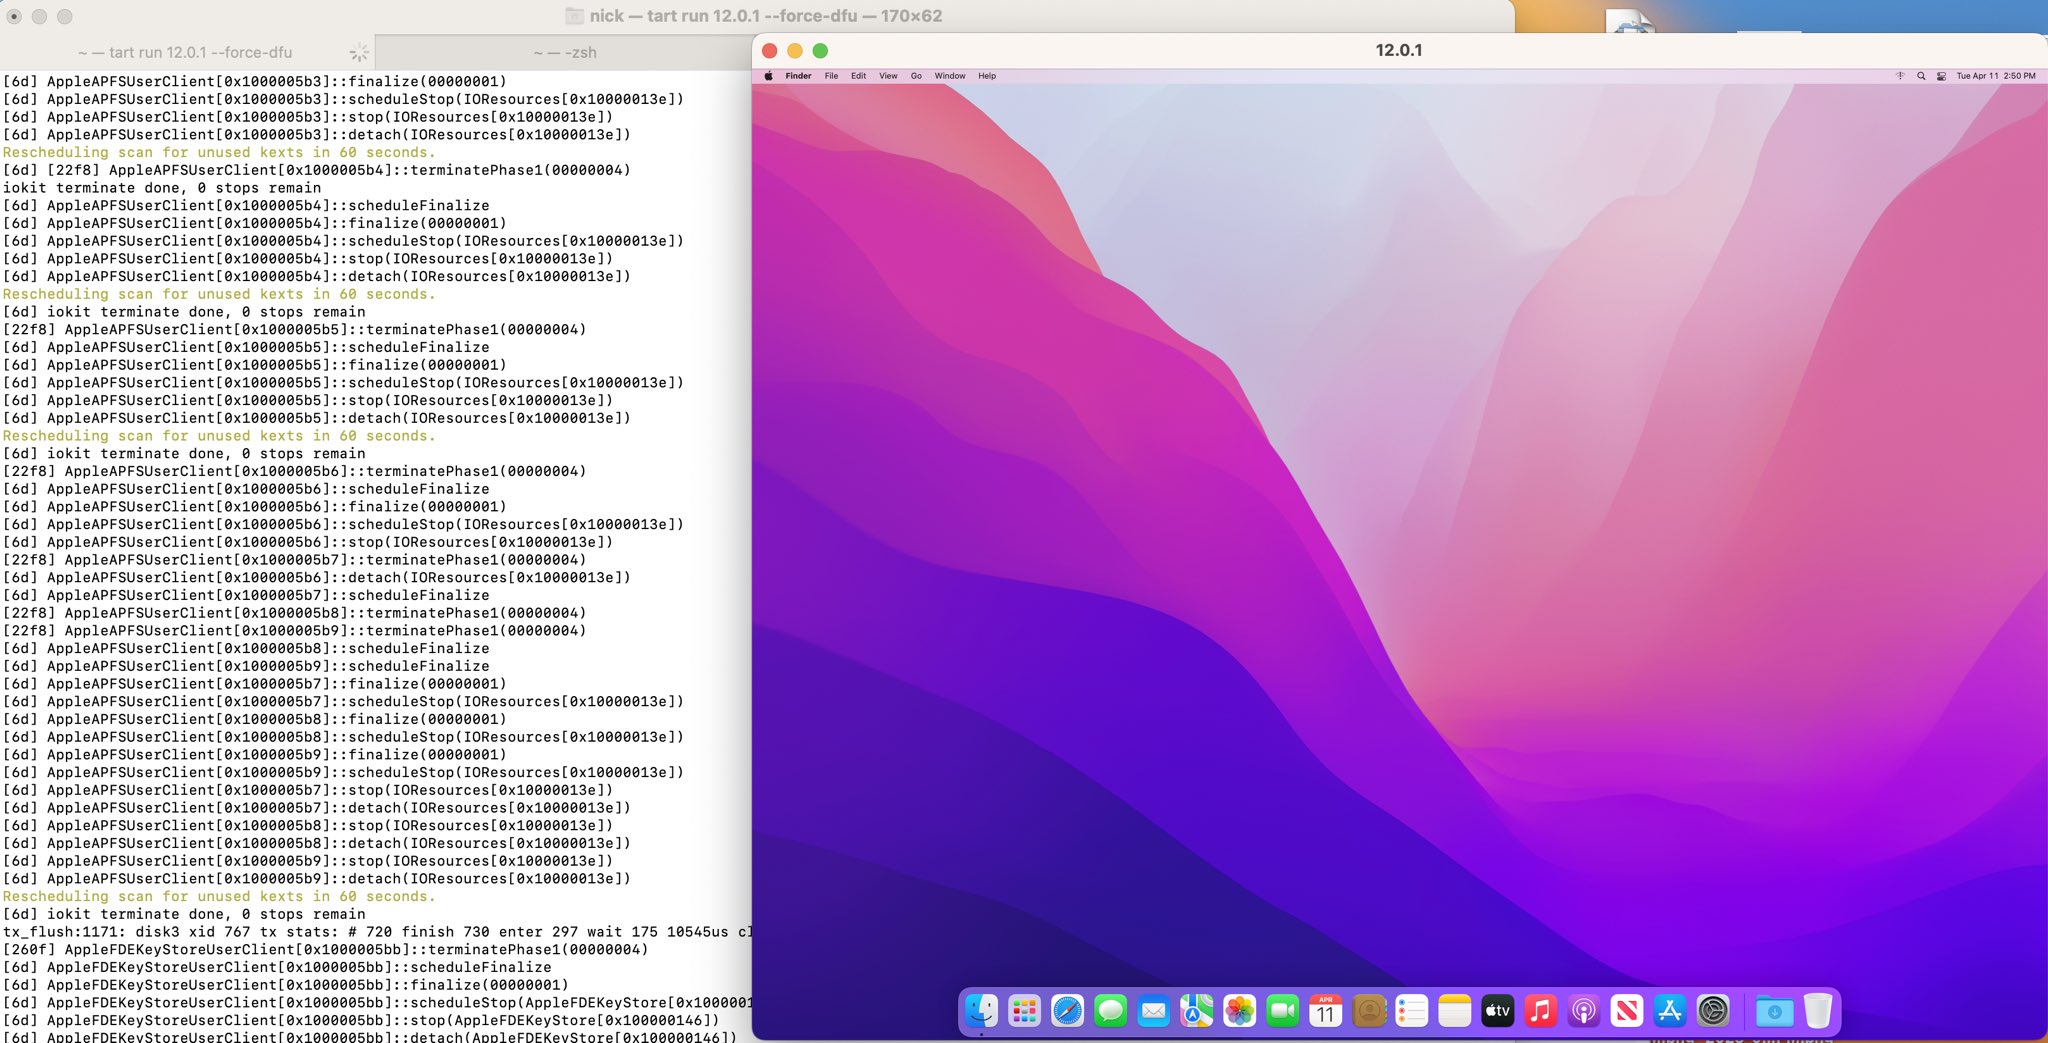
Task: Open the Finder Go menu
Action: (x=916, y=76)
